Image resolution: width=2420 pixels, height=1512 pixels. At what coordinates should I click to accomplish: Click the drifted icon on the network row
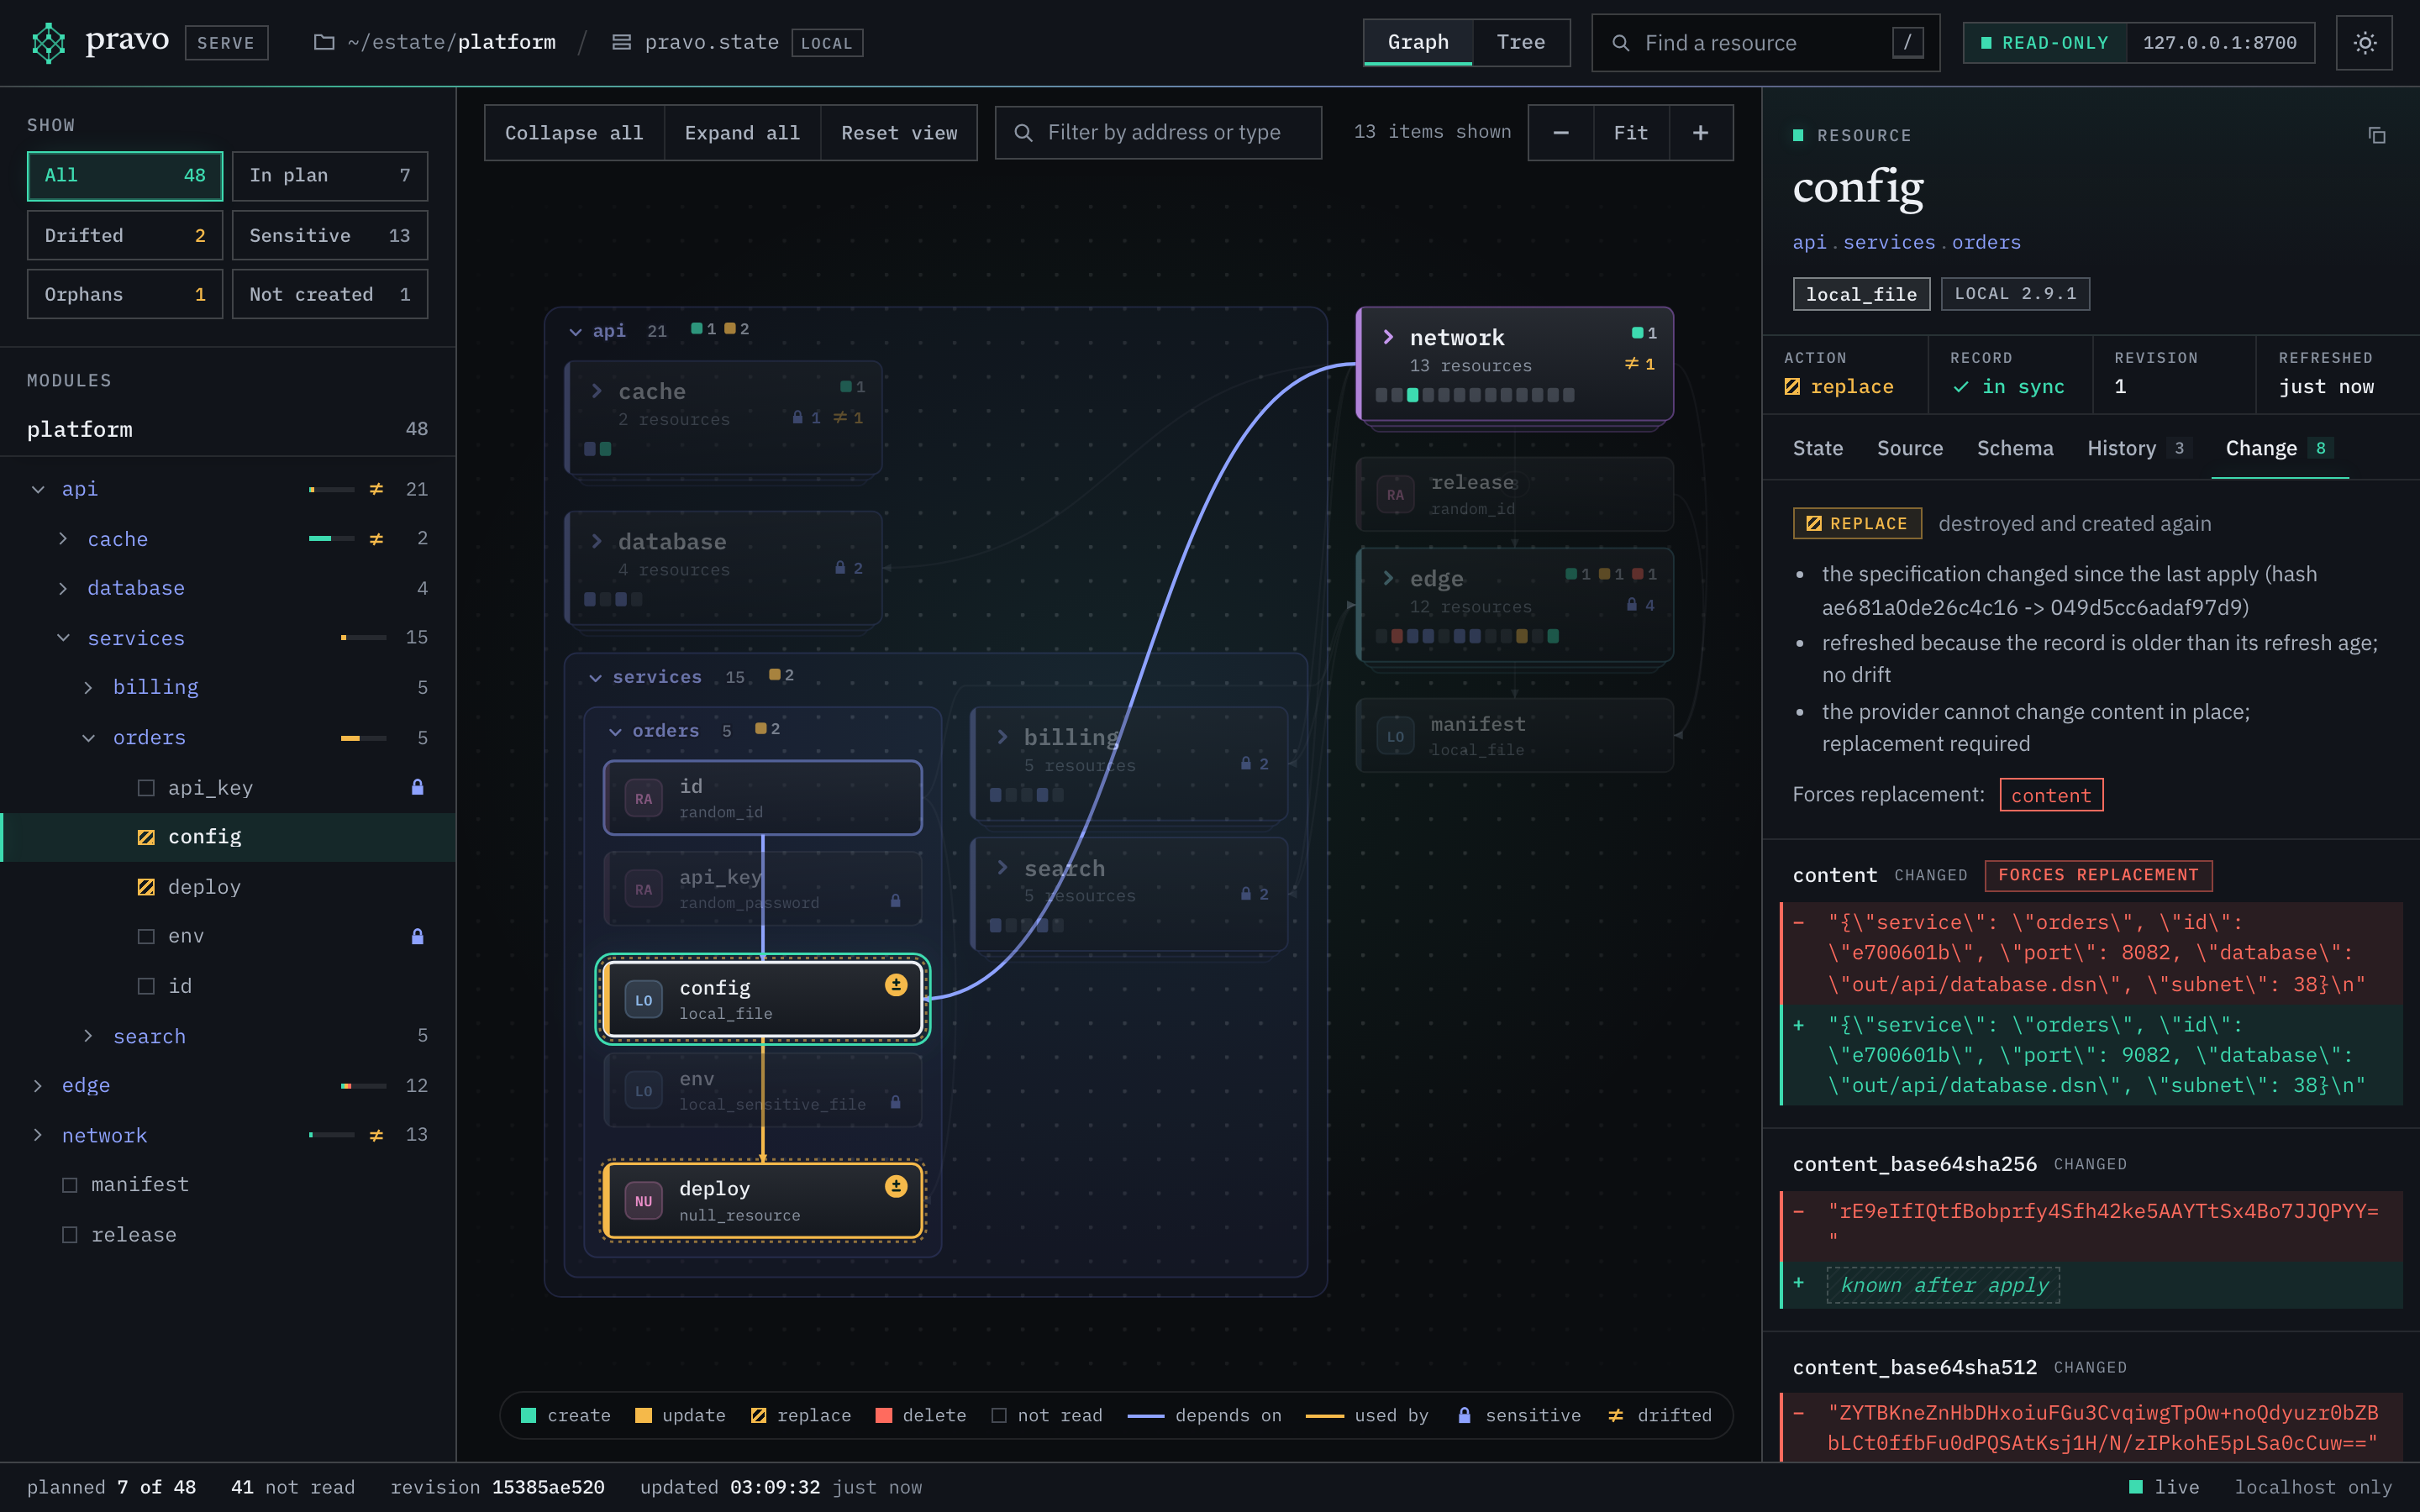(376, 1135)
